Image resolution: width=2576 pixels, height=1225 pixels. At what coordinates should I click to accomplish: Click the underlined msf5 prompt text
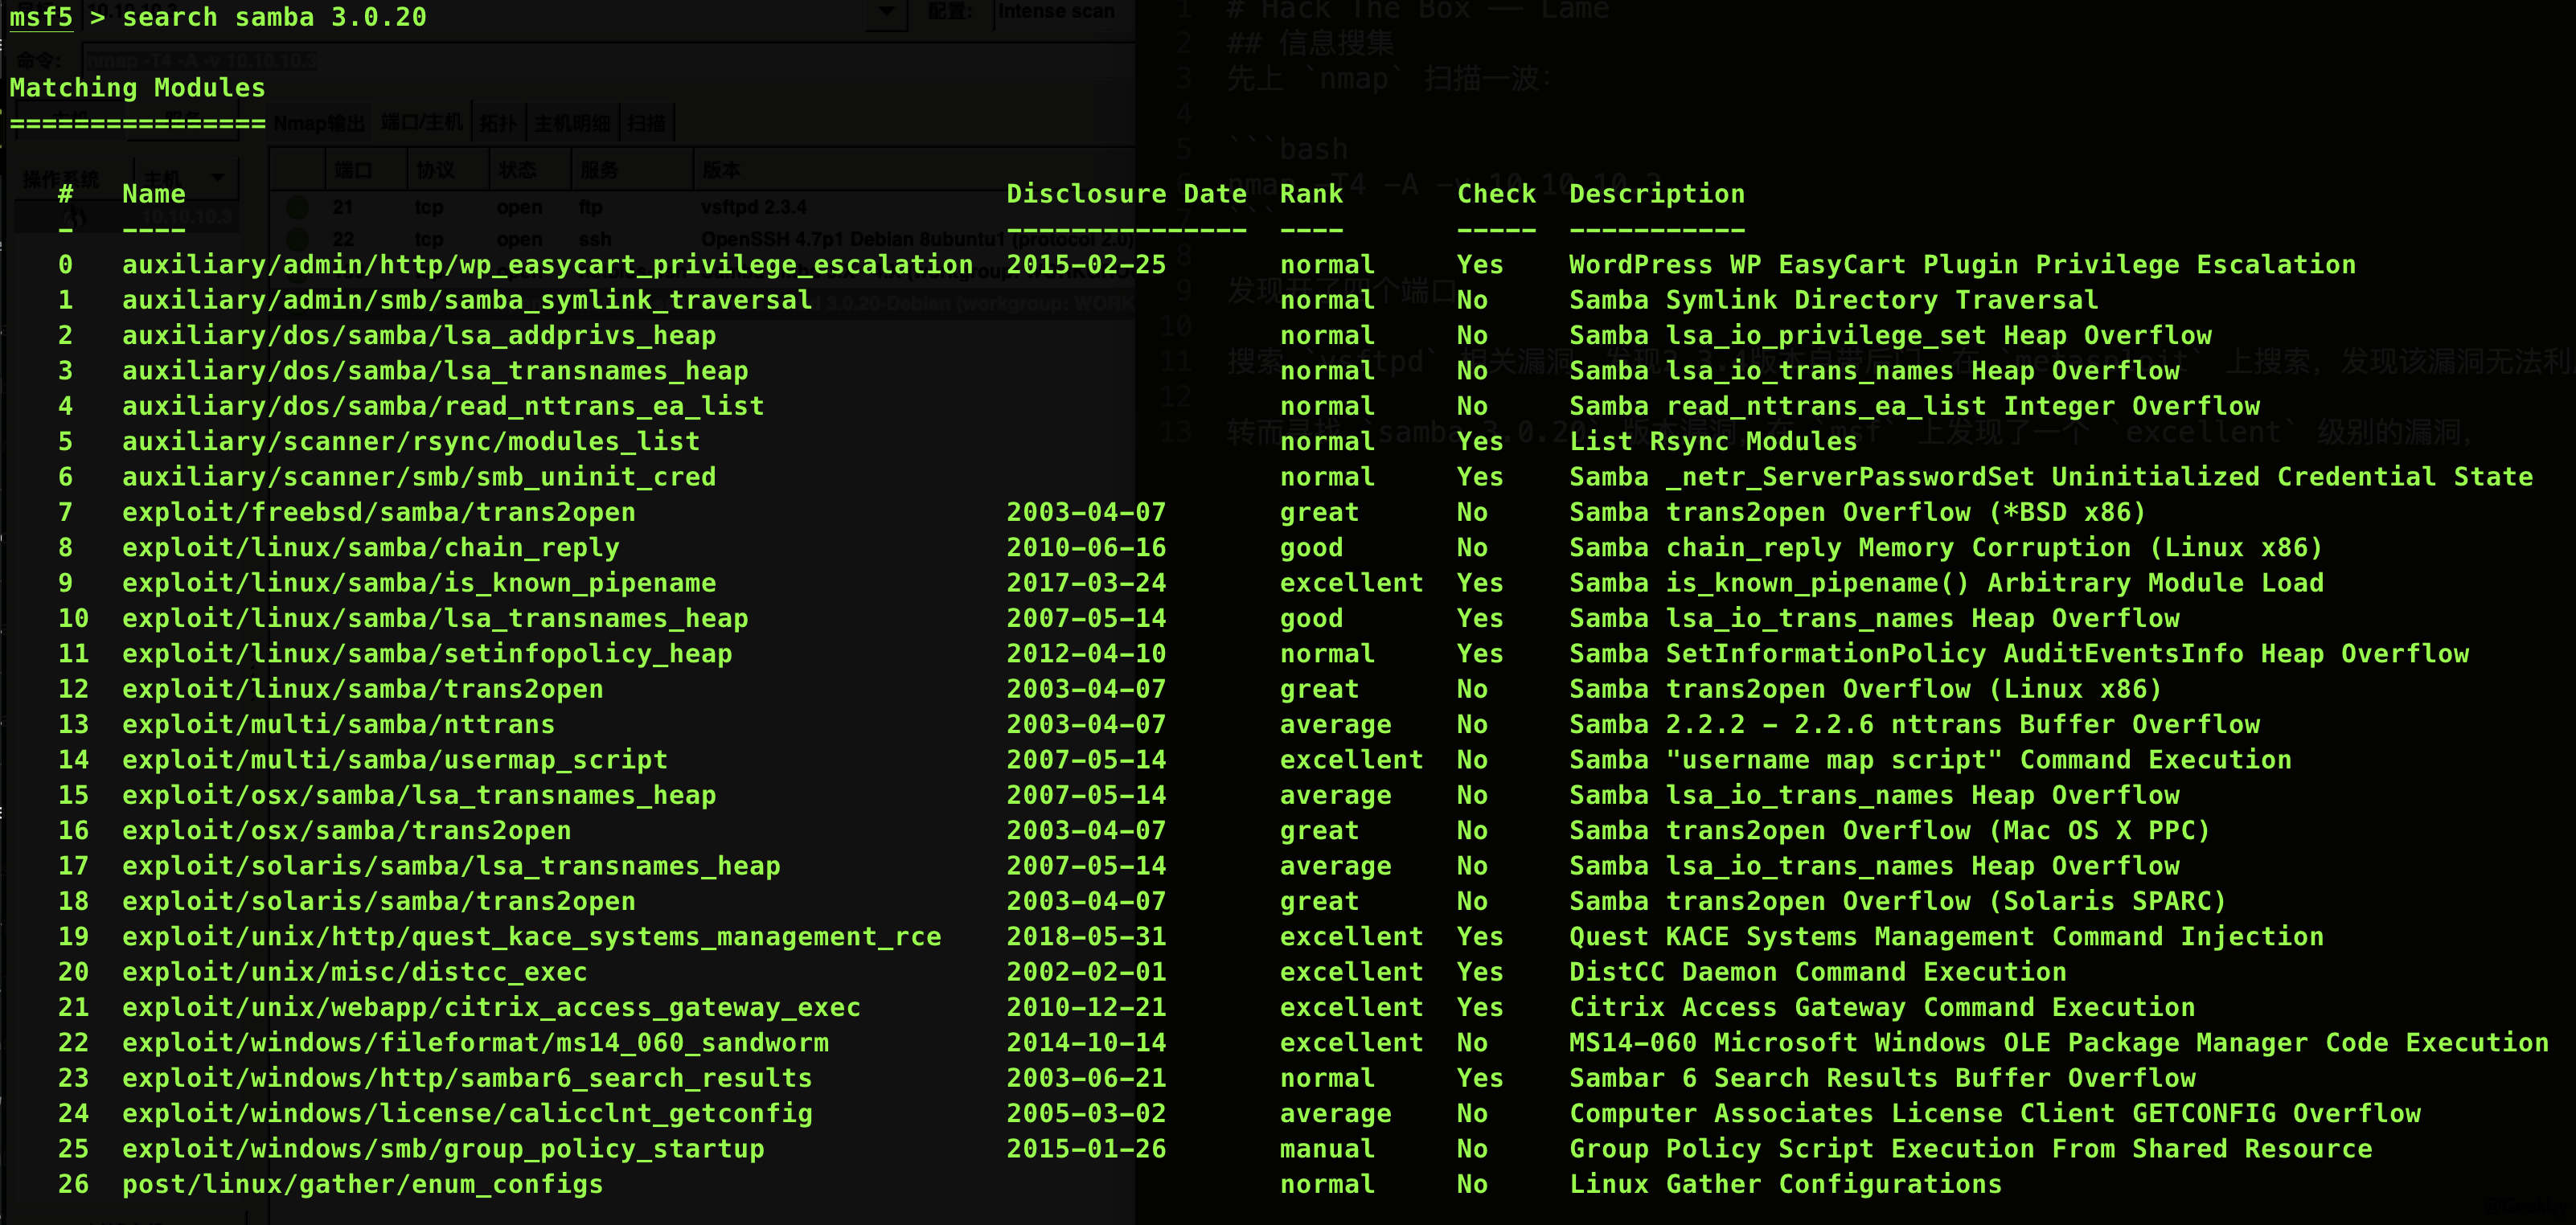(x=40, y=17)
